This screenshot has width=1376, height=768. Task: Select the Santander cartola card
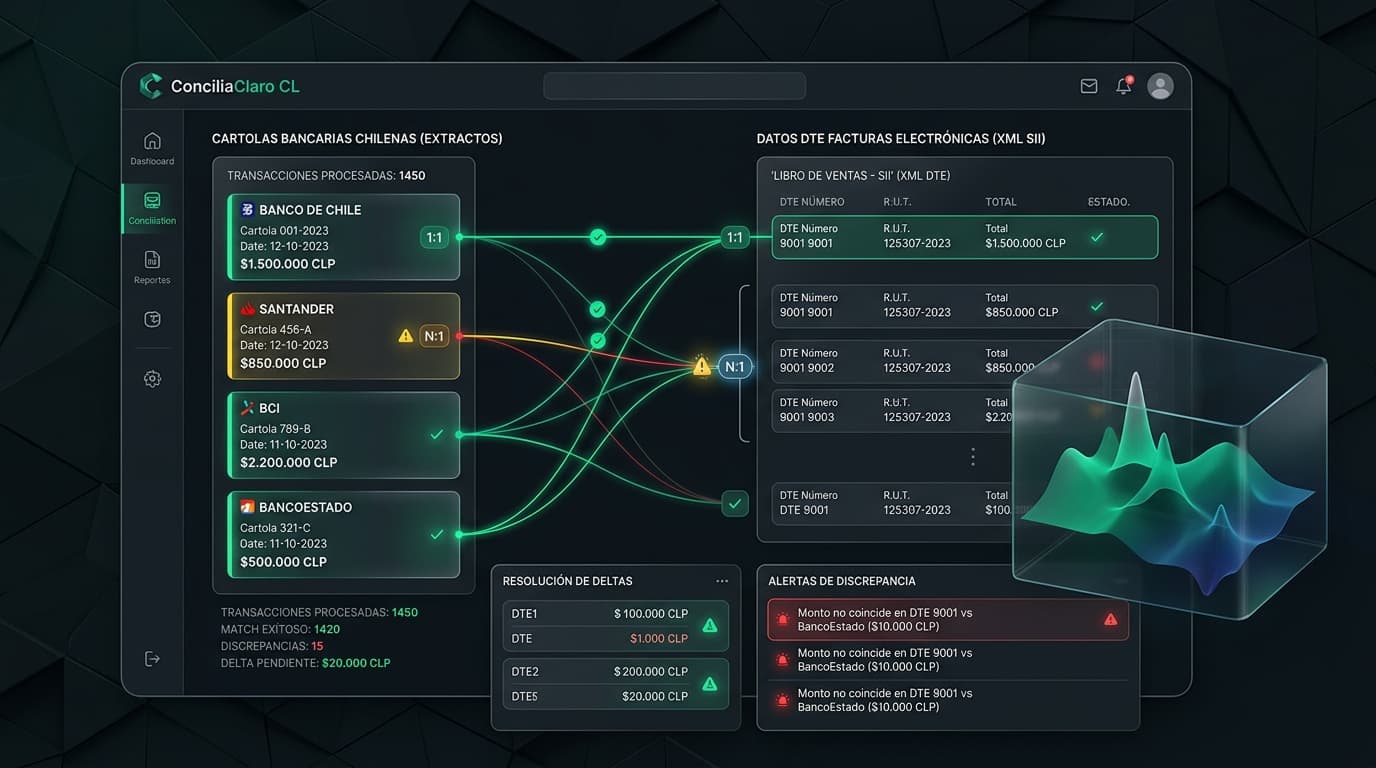point(343,336)
